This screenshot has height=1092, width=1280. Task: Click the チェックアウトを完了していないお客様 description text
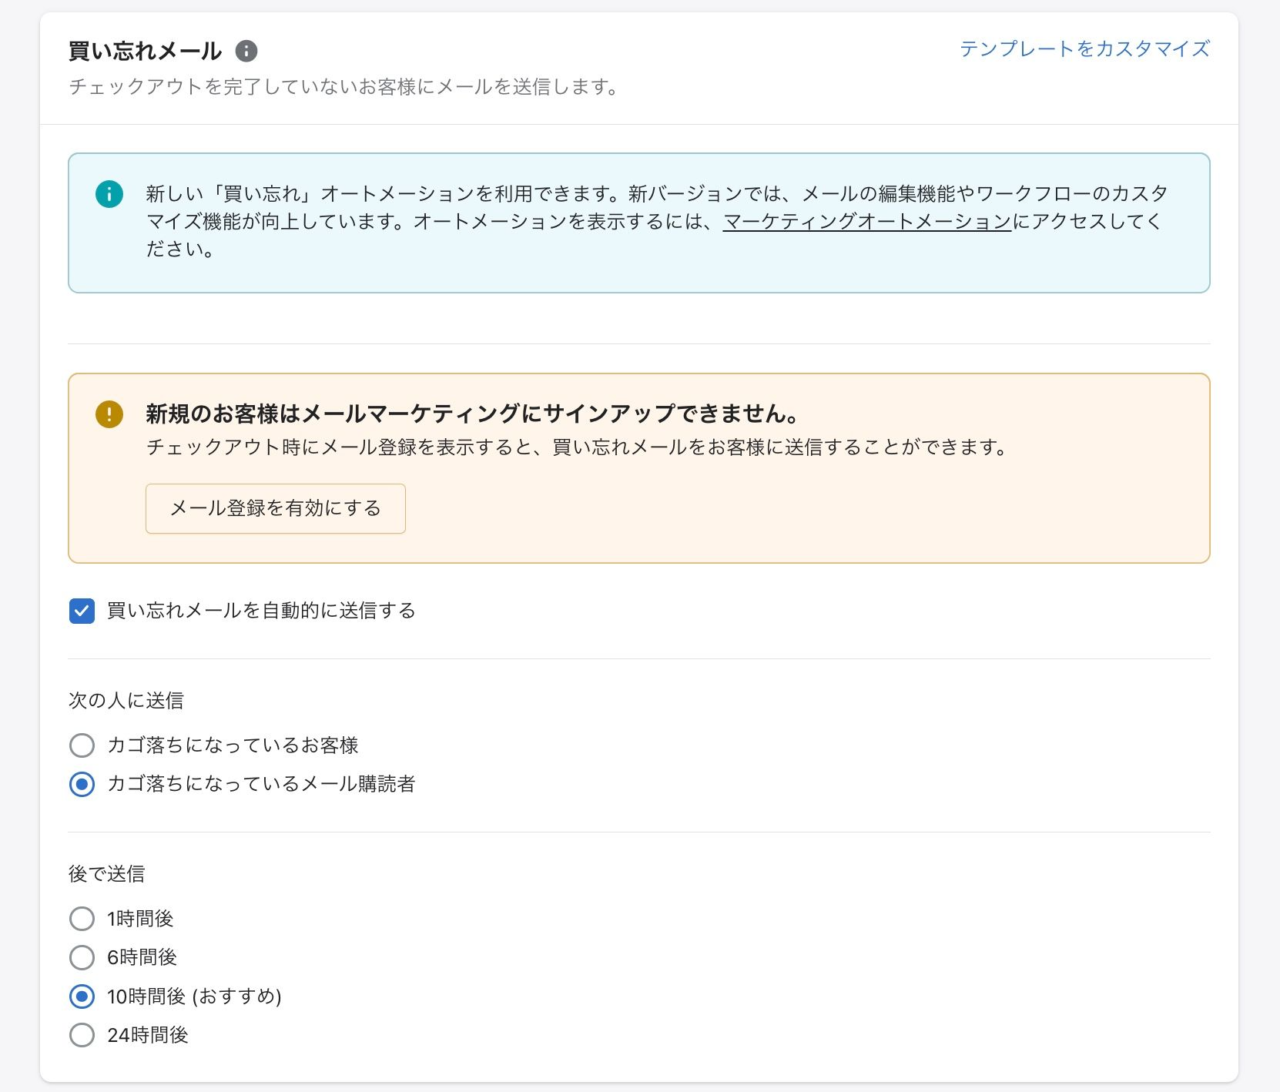click(345, 87)
